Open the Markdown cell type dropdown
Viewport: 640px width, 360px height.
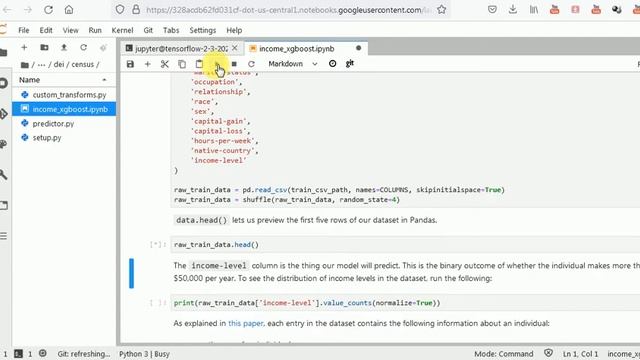pos(292,64)
